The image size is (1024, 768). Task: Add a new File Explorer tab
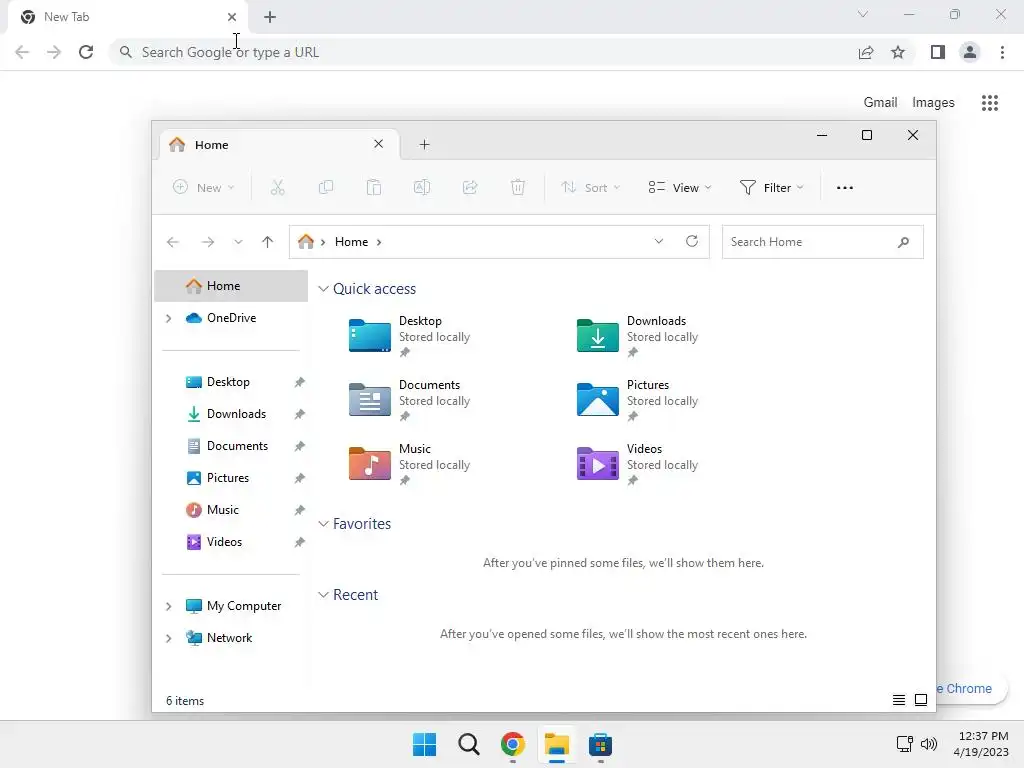coord(424,144)
